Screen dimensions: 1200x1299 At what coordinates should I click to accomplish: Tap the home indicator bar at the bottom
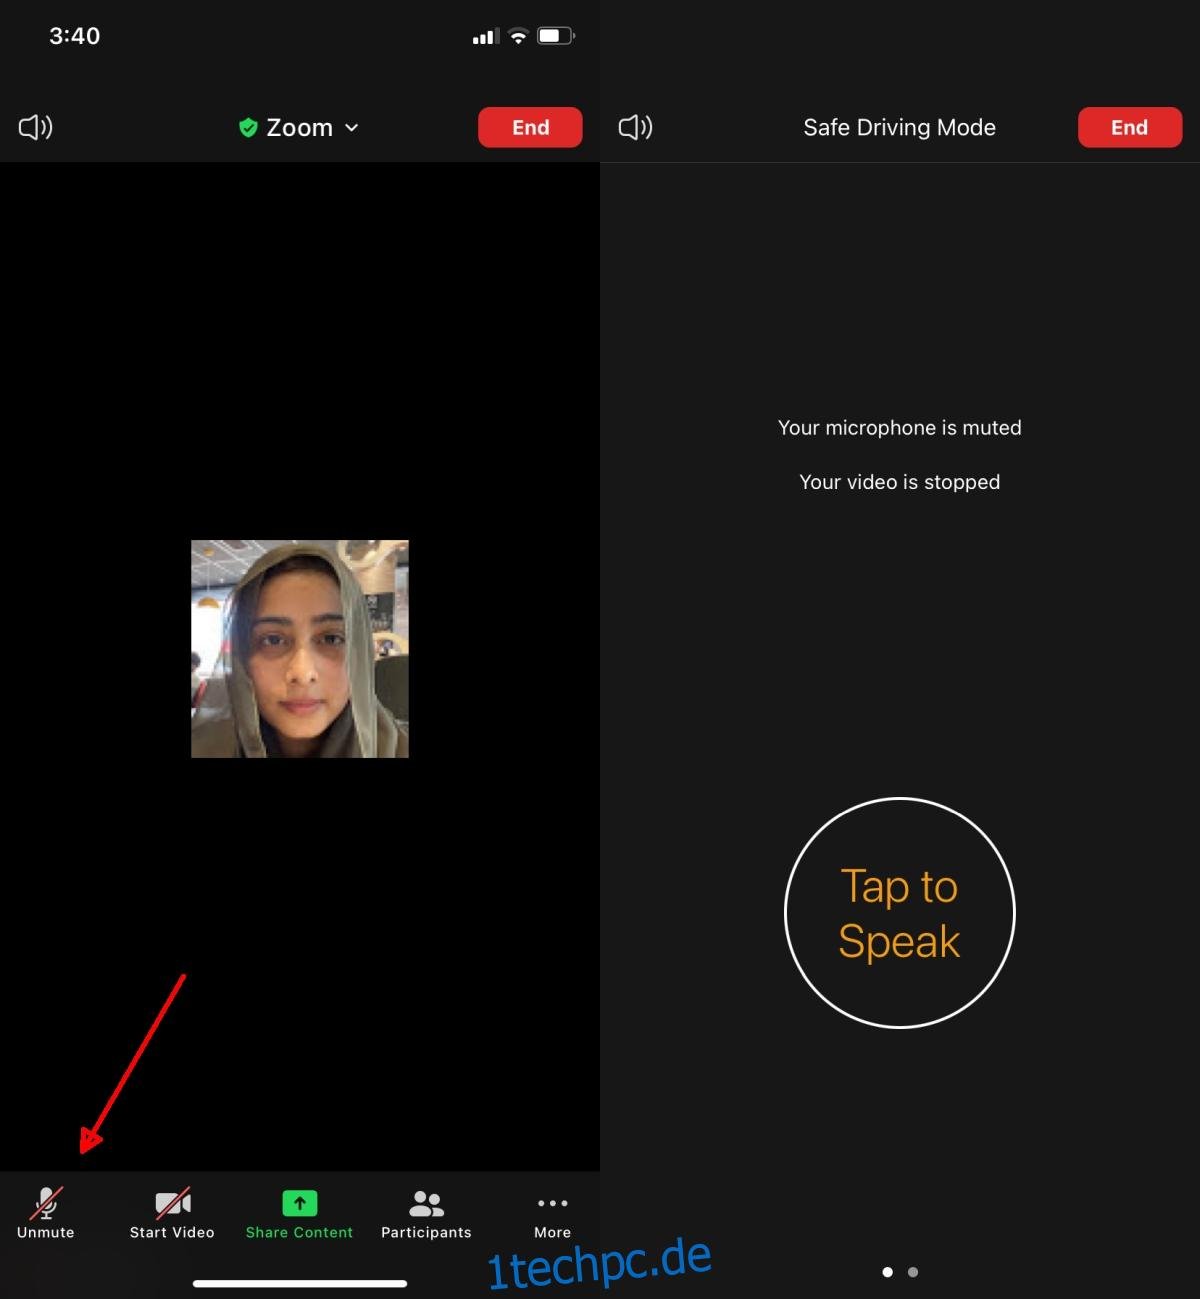(x=300, y=1283)
